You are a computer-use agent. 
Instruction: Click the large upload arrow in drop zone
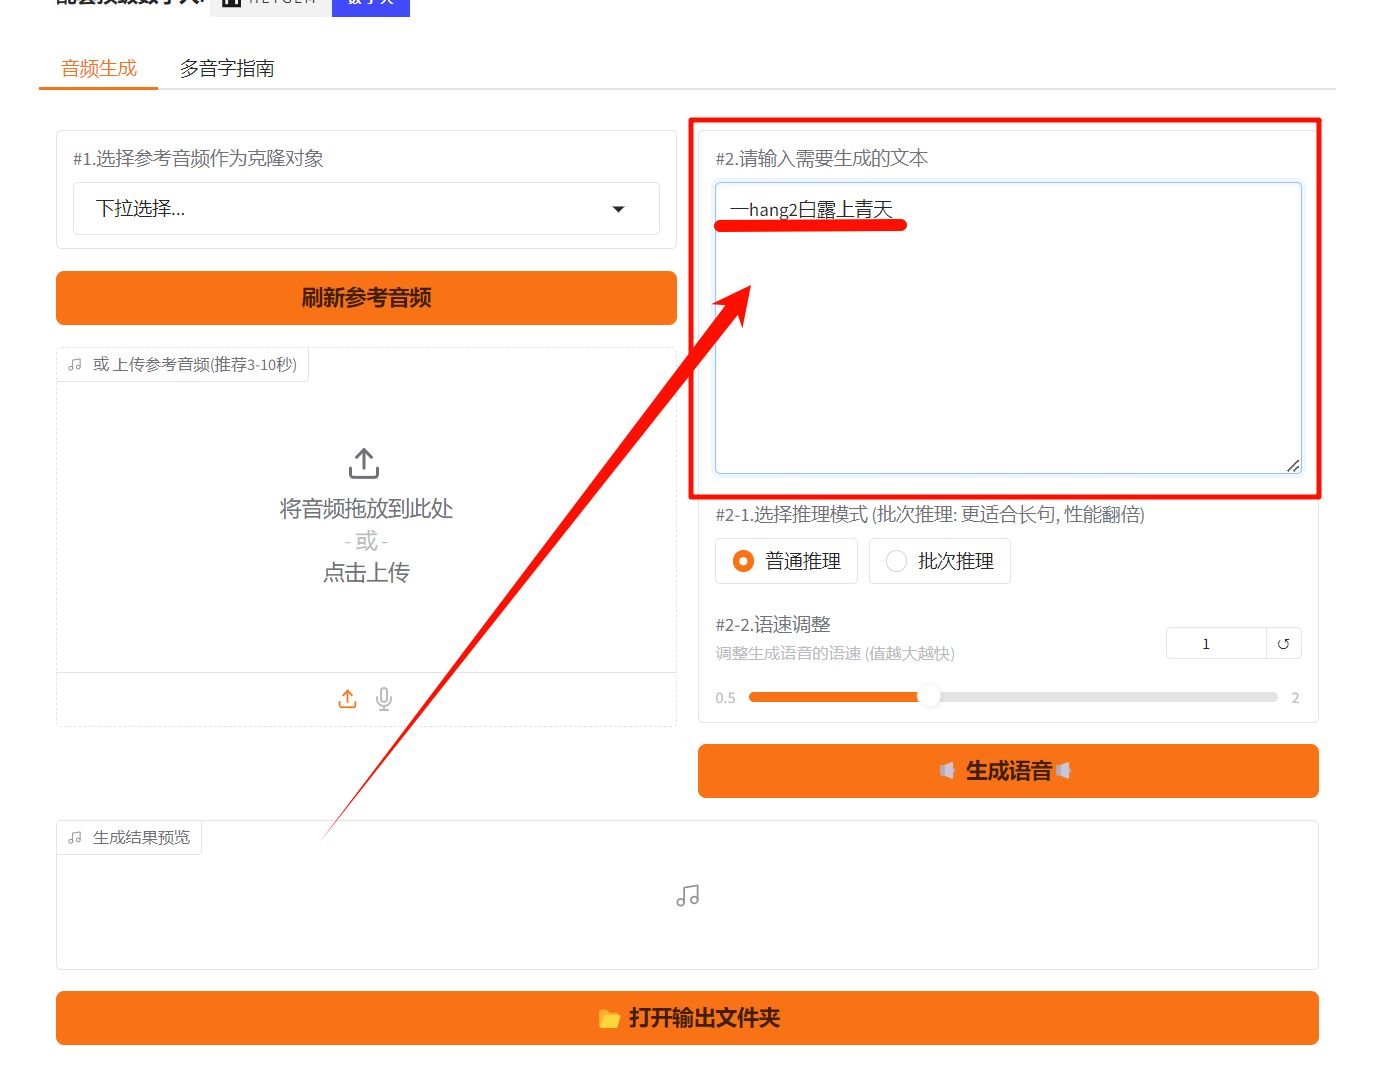pos(363,463)
